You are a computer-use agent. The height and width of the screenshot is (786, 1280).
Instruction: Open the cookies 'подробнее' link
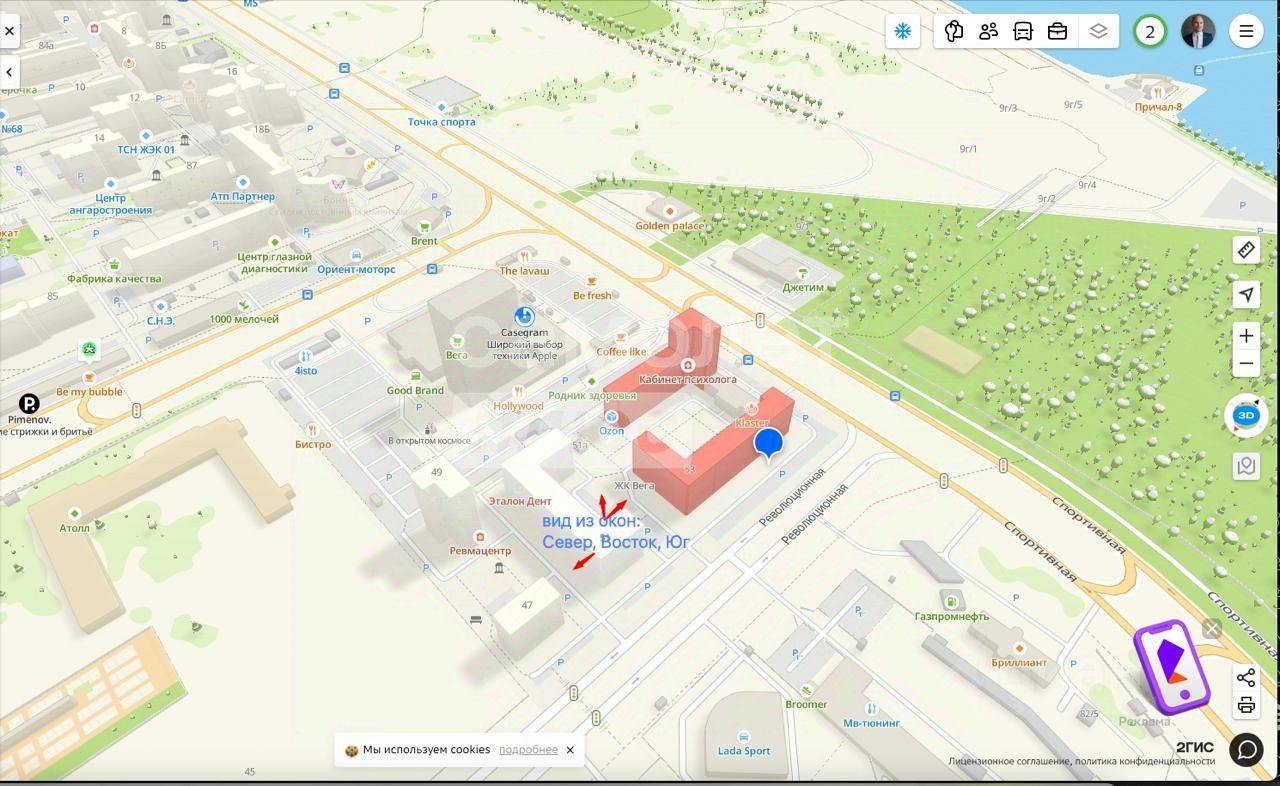tap(528, 750)
